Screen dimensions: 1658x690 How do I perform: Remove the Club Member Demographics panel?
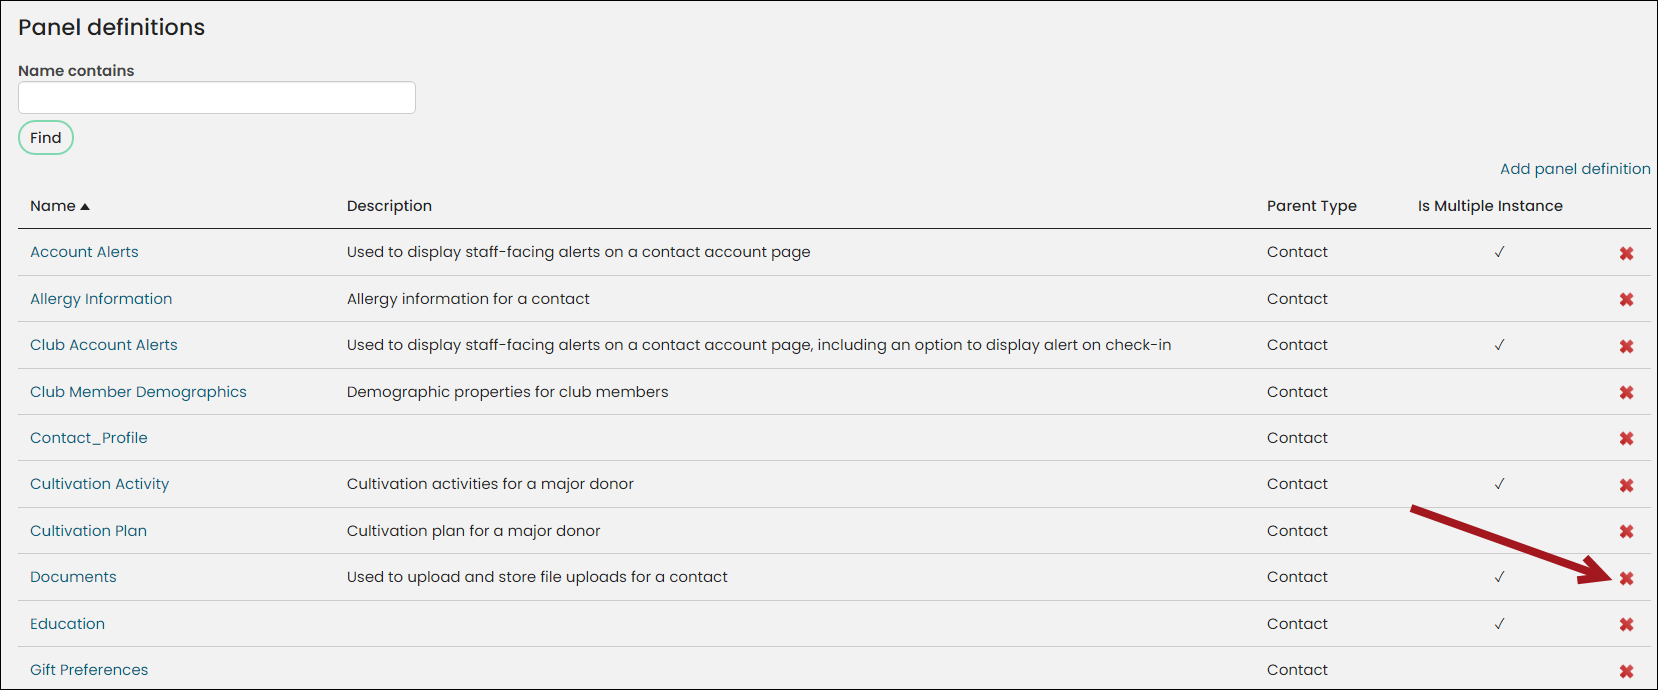coord(1626,393)
